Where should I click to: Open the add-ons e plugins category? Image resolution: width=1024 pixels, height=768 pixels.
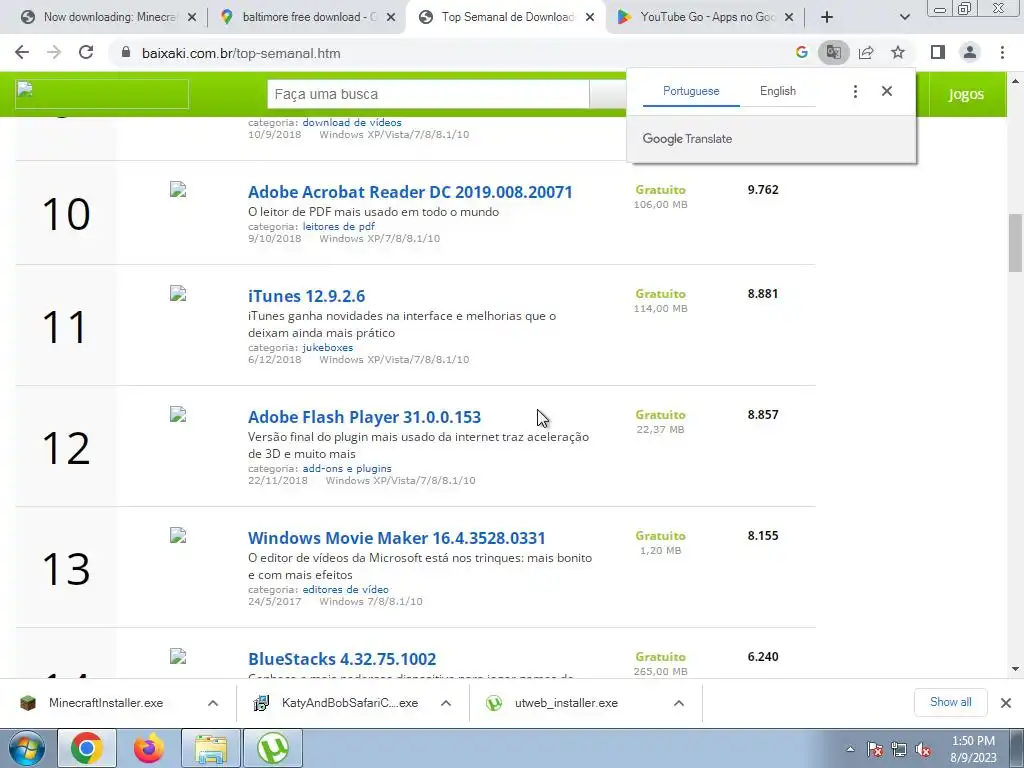point(347,468)
